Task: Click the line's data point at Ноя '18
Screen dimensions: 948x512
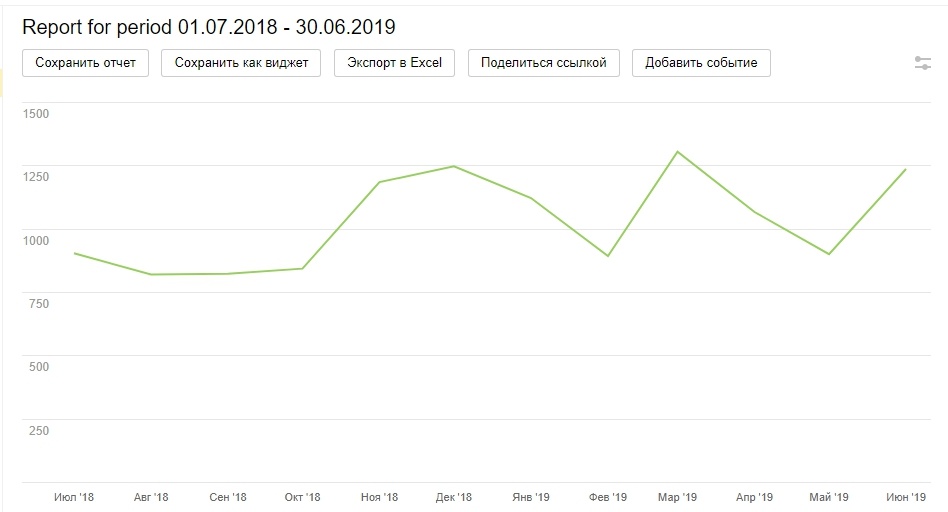Action: point(380,182)
